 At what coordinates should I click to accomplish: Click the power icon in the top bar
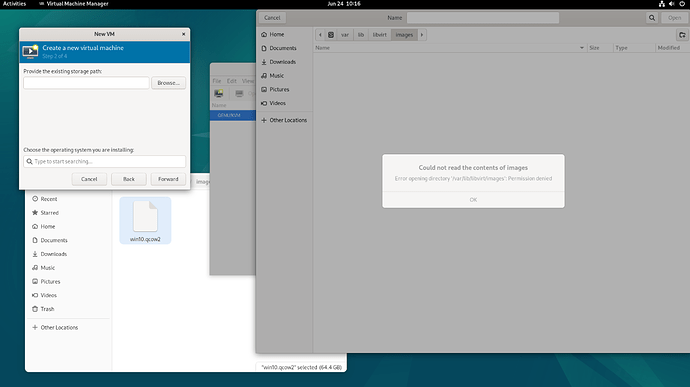click(x=682, y=4)
